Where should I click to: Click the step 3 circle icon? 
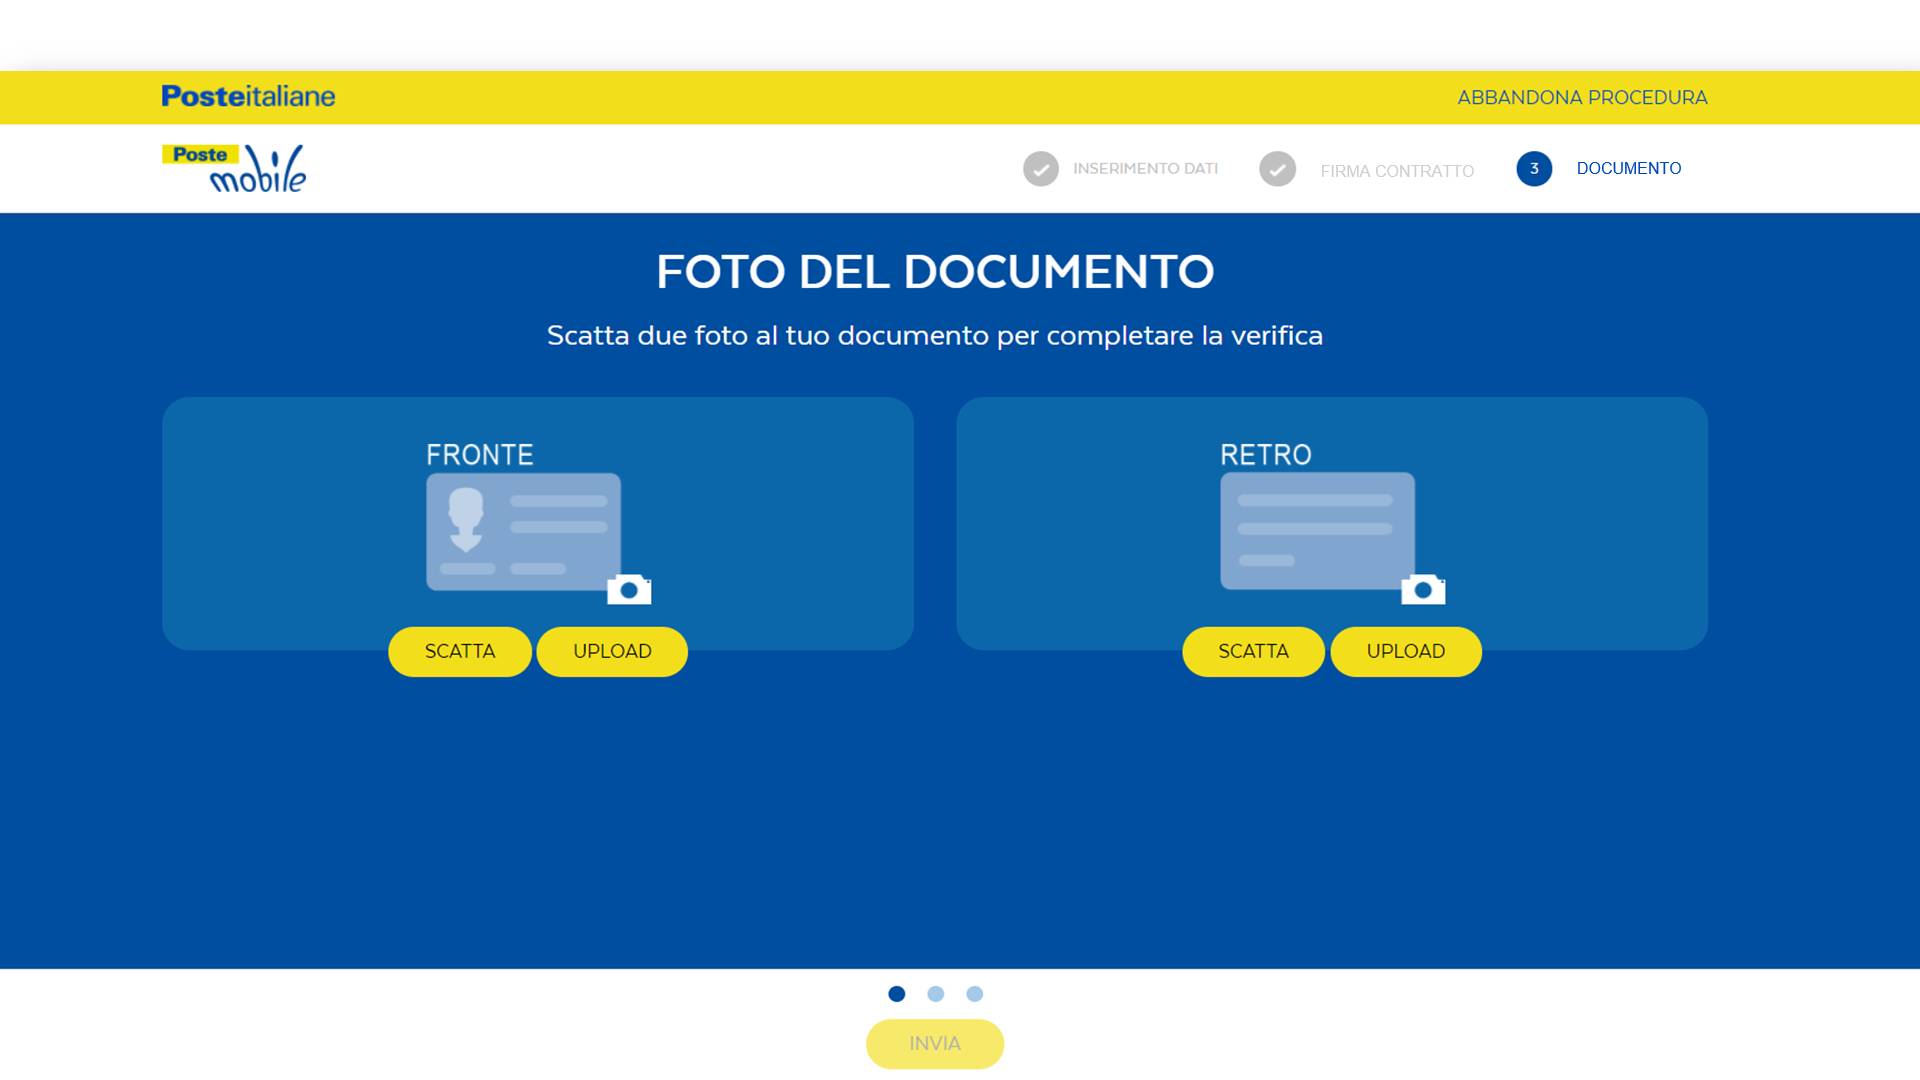point(1533,169)
